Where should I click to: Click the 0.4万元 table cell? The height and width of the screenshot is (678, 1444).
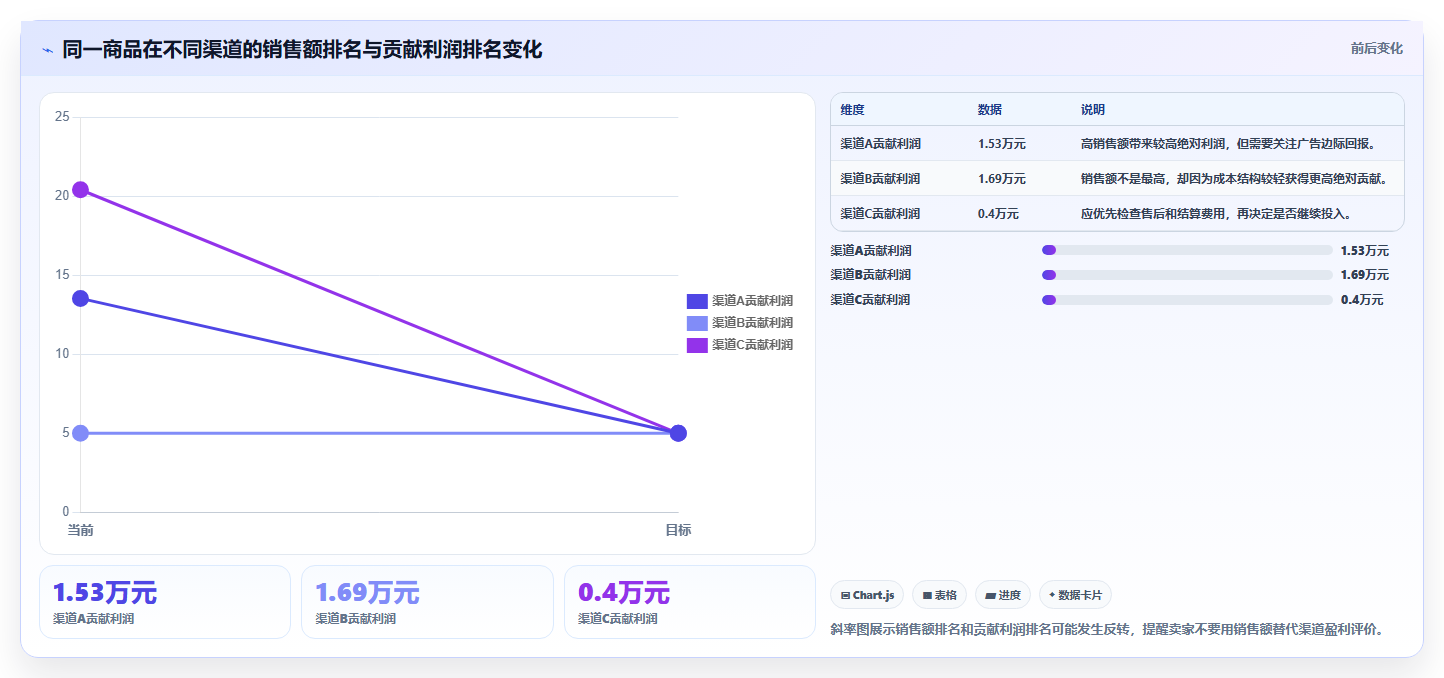point(998,214)
